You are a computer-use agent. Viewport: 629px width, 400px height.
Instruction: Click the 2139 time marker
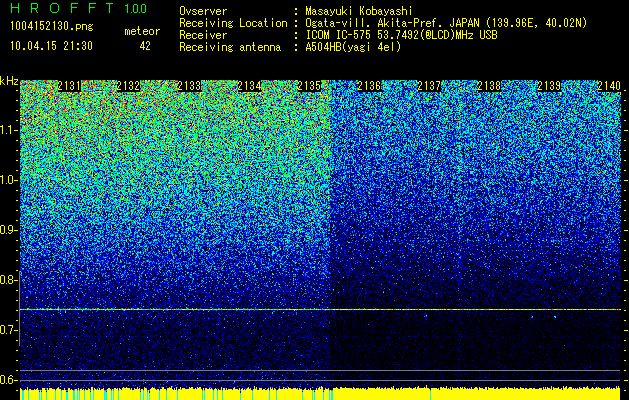coord(549,86)
